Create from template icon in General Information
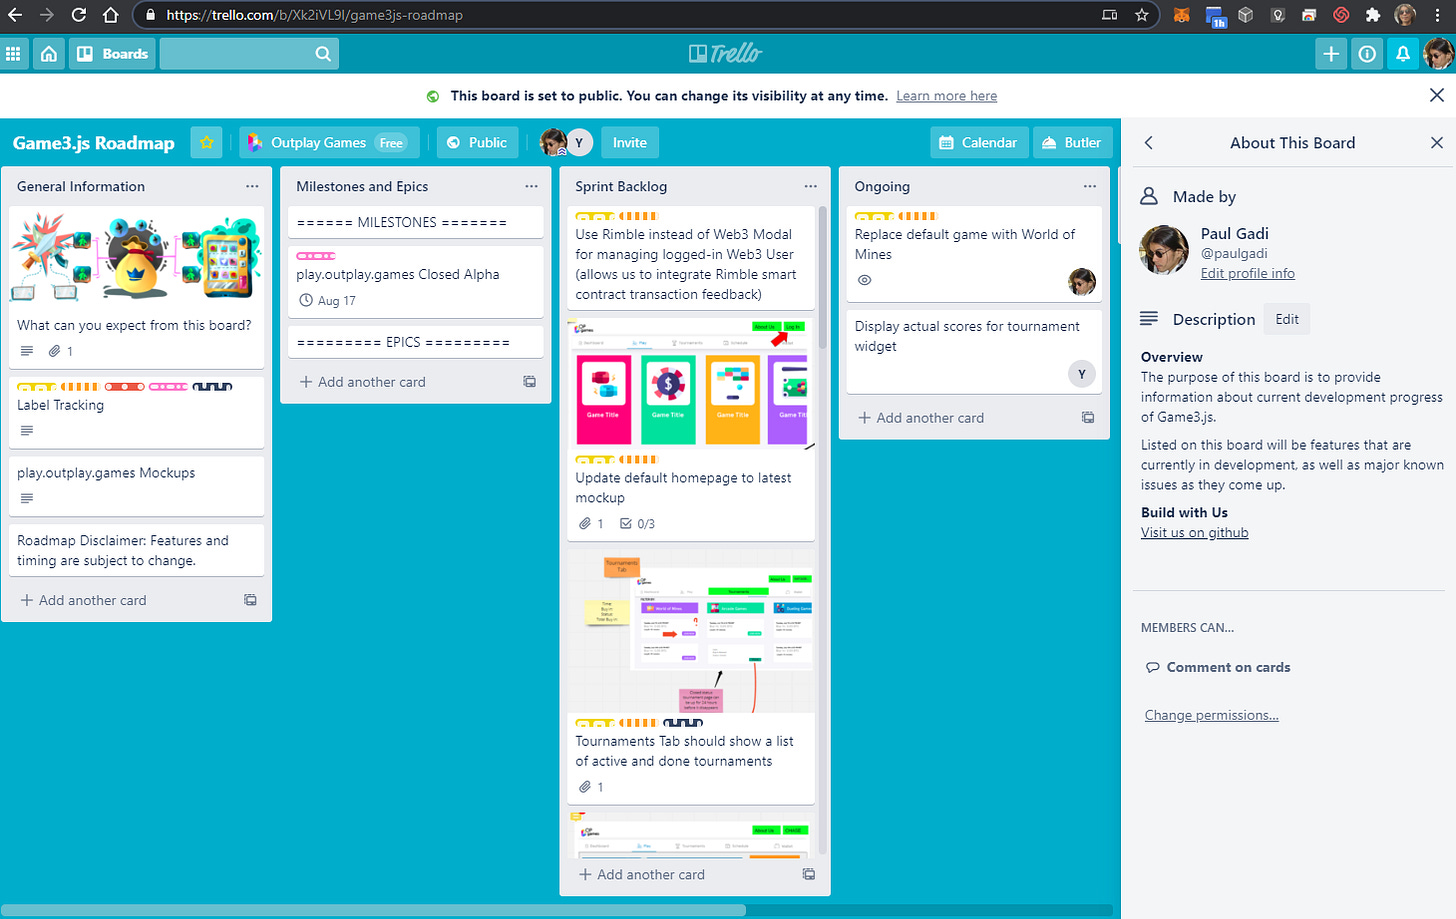Viewport: 1456px width, 919px height. pyautogui.click(x=250, y=601)
